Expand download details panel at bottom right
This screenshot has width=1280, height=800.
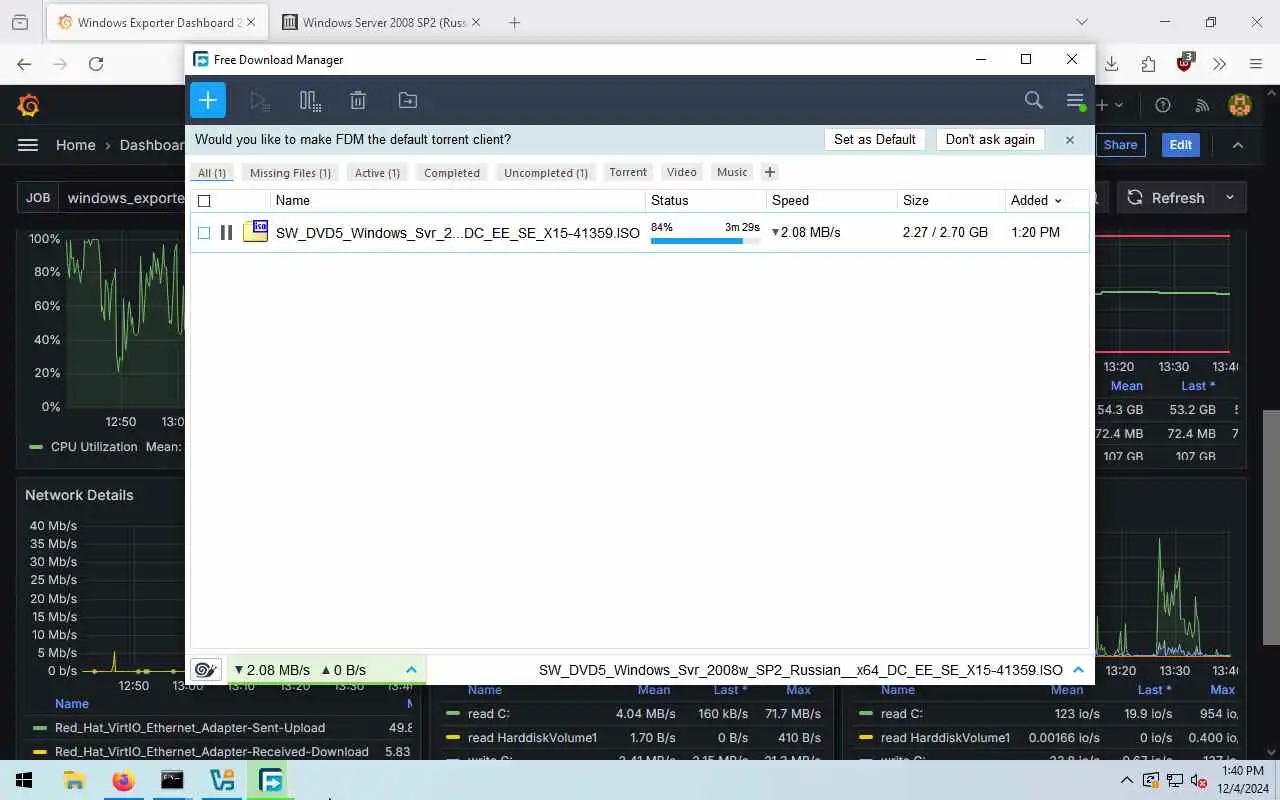tap(1078, 670)
